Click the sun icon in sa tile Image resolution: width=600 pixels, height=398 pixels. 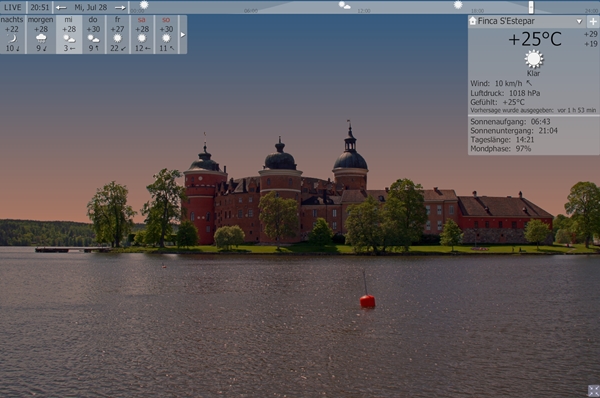point(142,38)
